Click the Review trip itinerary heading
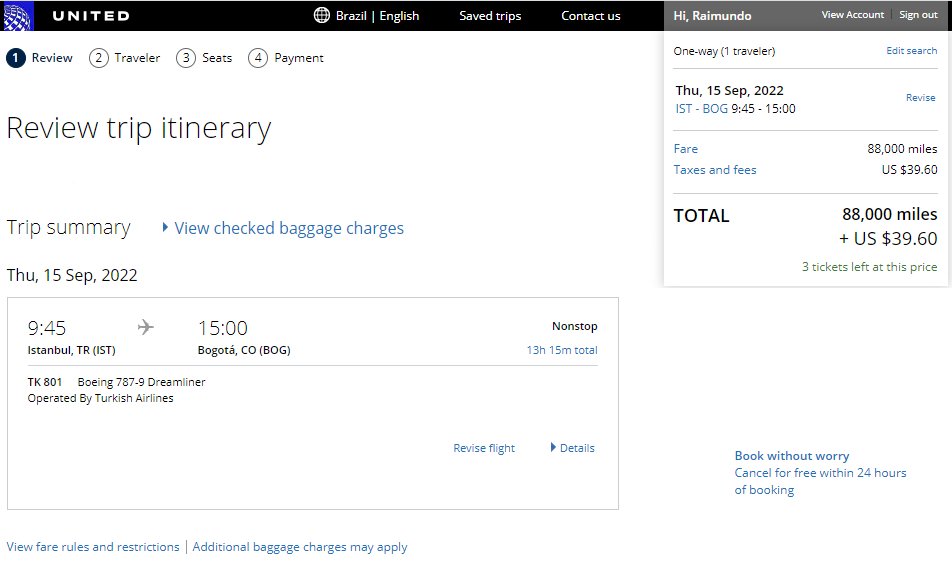 pyautogui.click(x=138, y=129)
